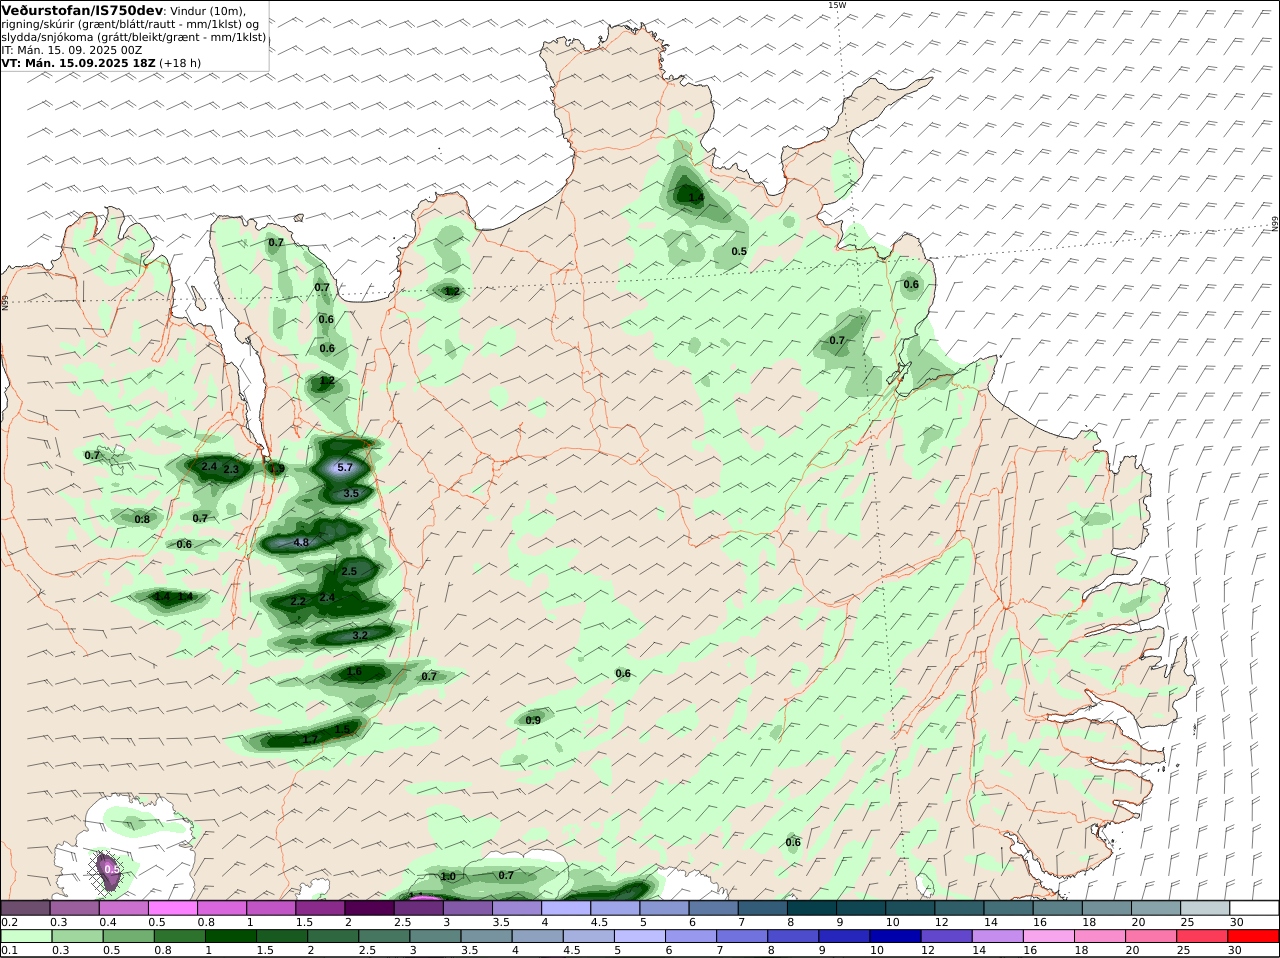Click the 2.5 precipitation value on the map

click(x=349, y=571)
